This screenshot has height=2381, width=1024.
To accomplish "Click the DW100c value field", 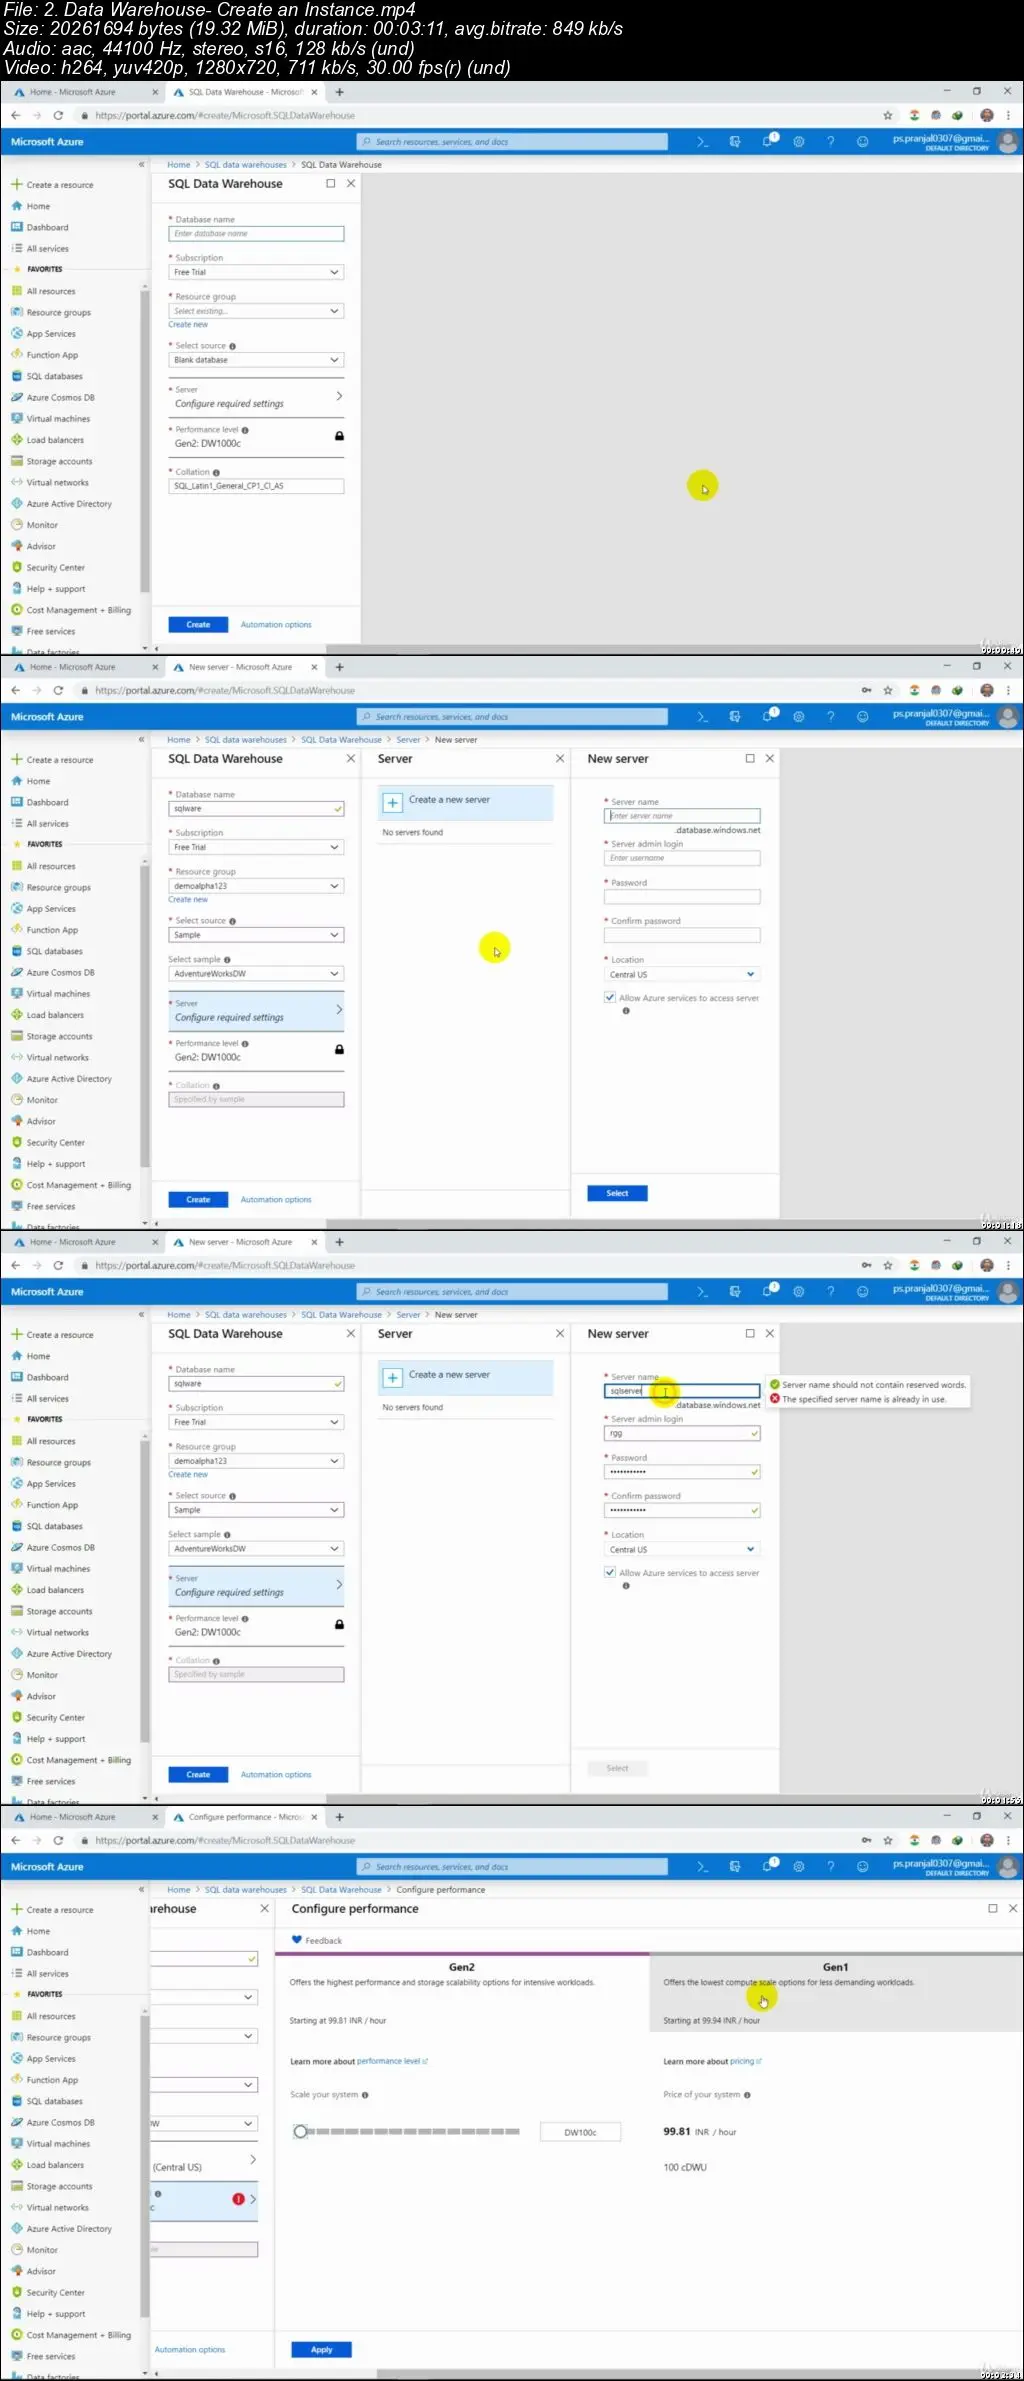I will (580, 2132).
